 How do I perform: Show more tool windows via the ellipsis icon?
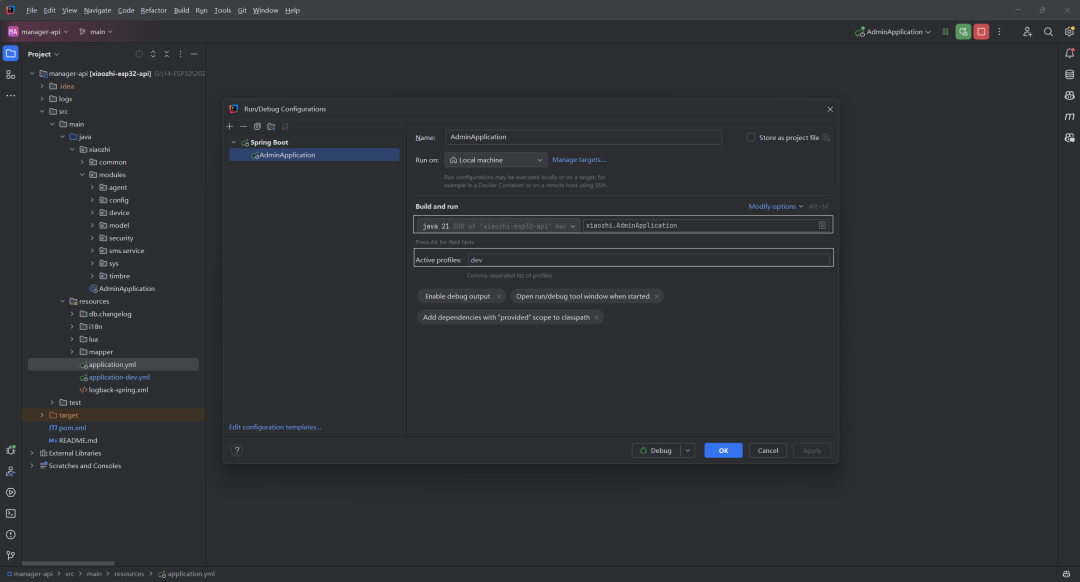point(10,96)
